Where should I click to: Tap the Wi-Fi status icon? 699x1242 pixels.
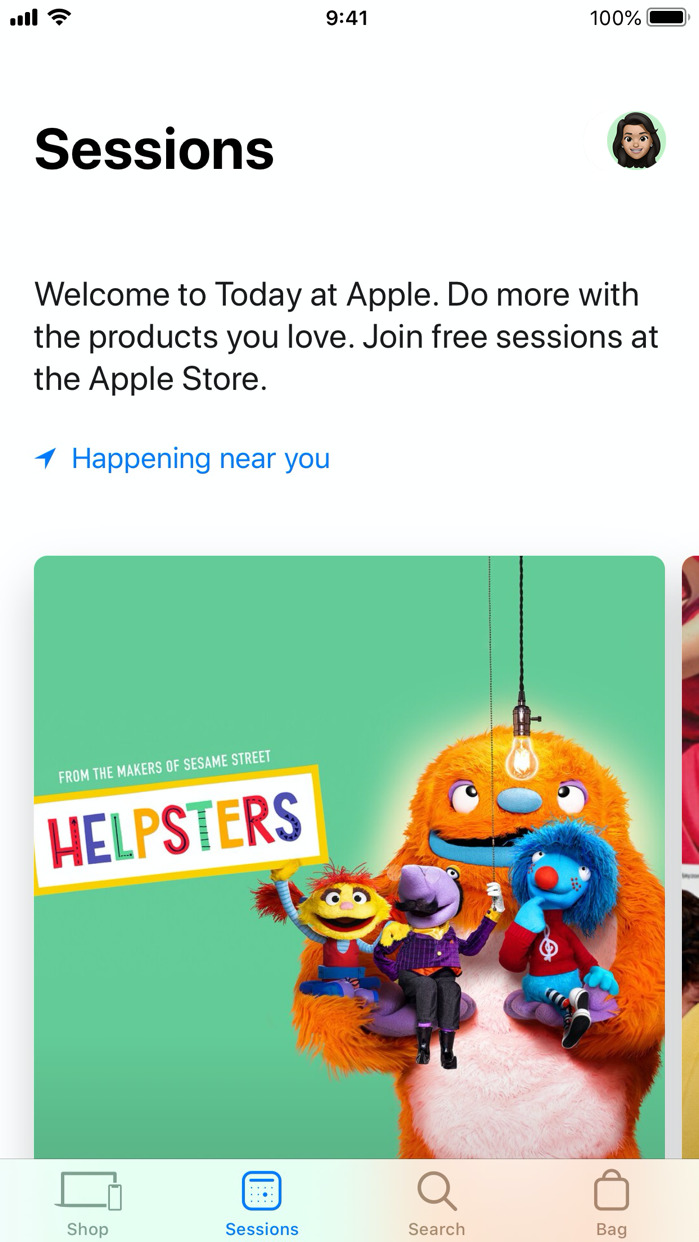[x=60, y=17]
